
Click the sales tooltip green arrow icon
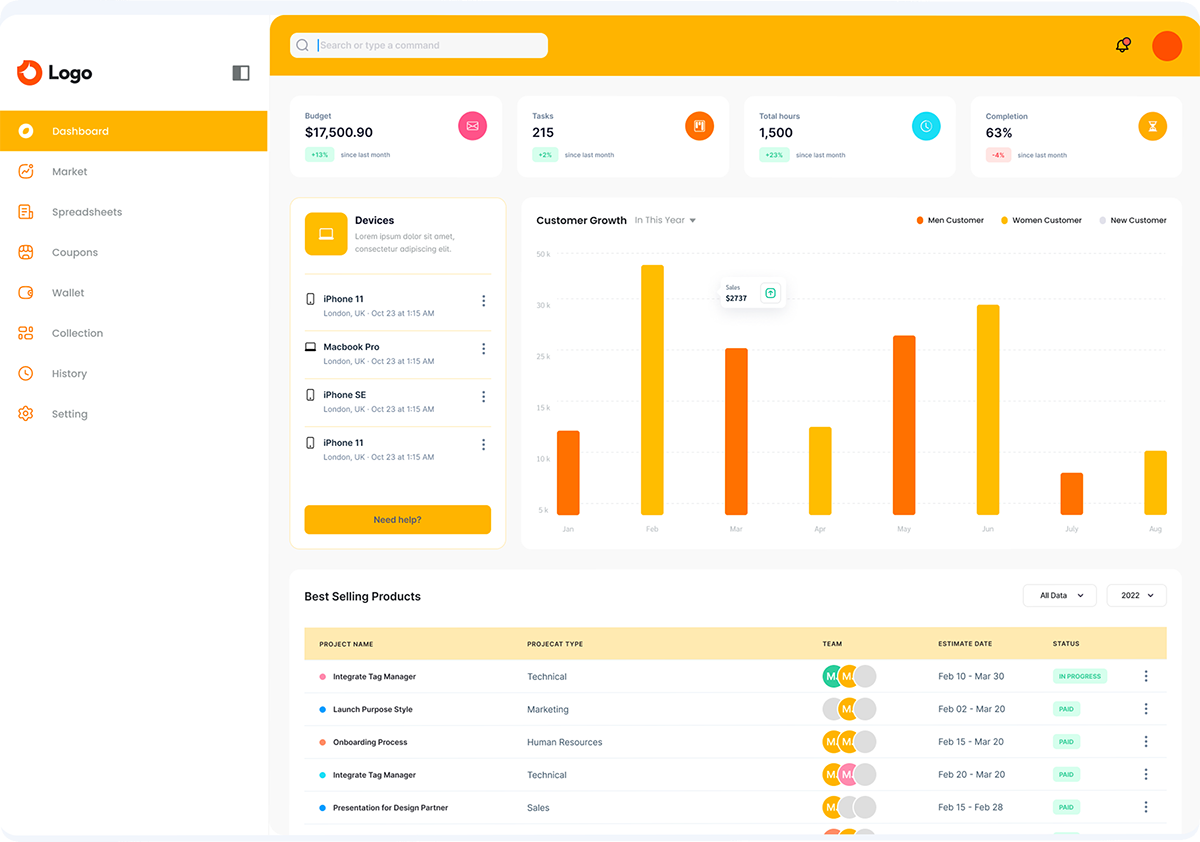(x=770, y=293)
